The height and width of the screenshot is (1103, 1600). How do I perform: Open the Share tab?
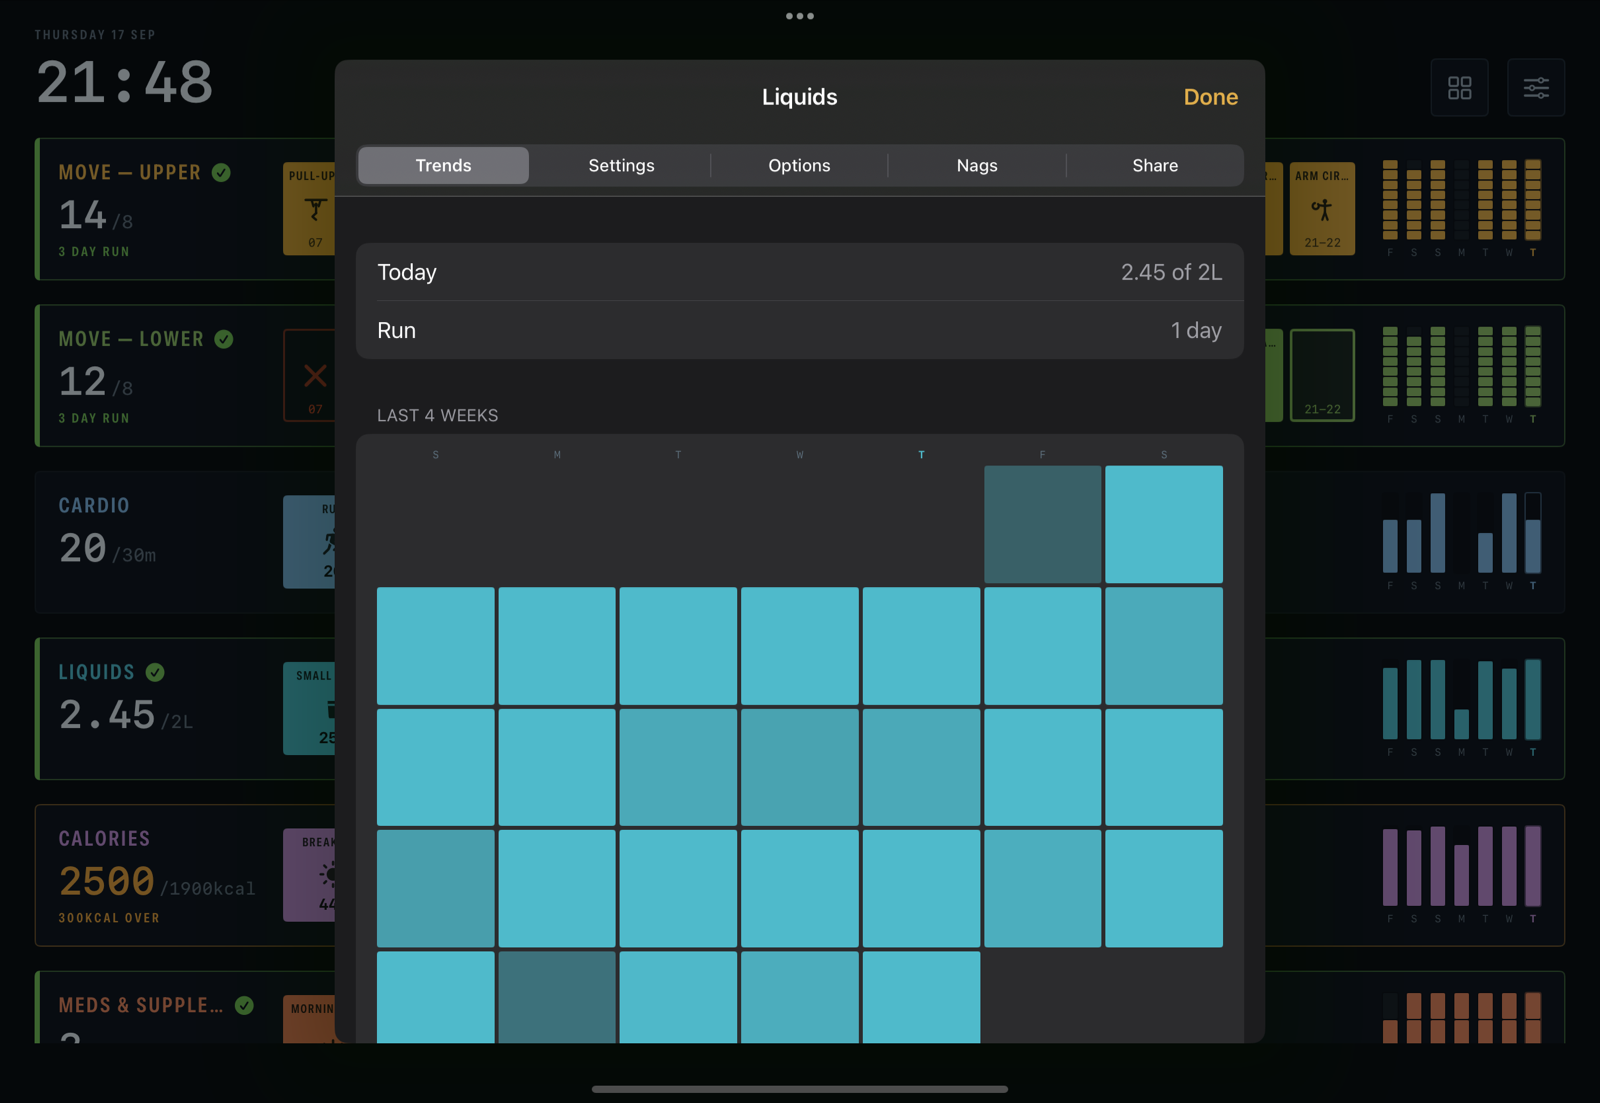(x=1155, y=166)
